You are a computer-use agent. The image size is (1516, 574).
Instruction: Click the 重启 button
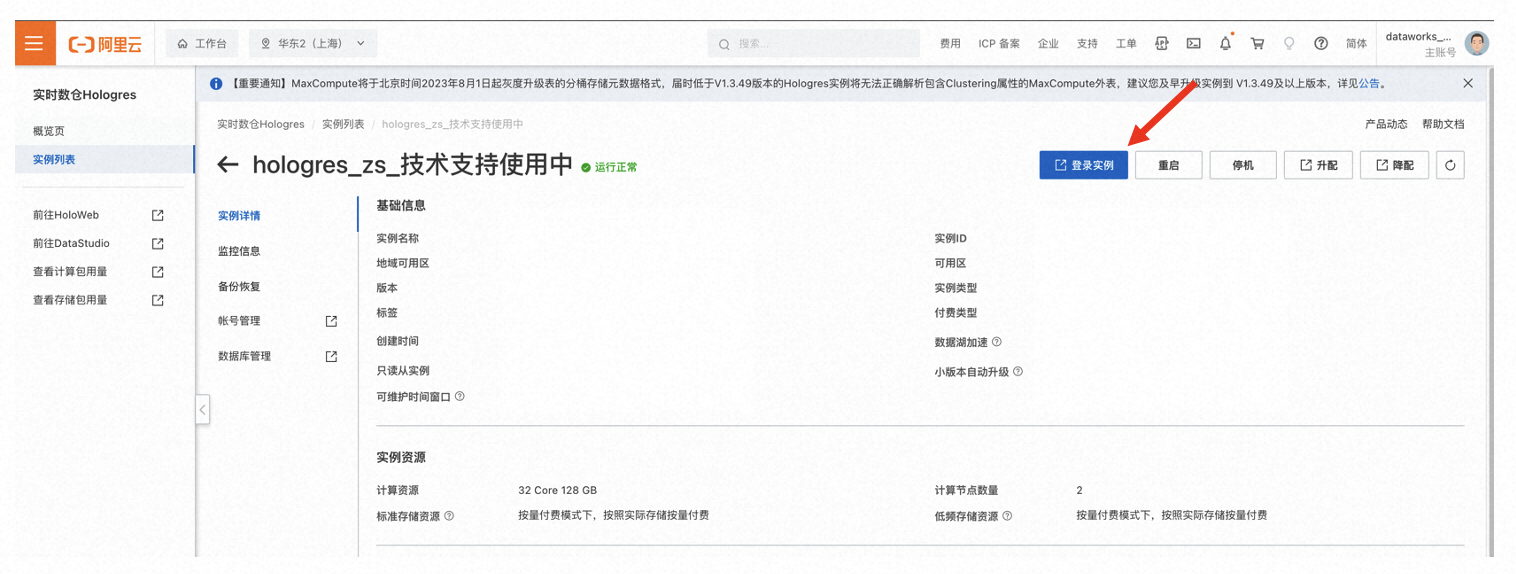[1169, 165]
